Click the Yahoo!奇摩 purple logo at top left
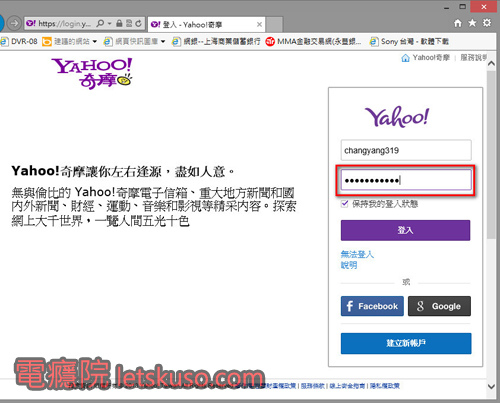This screenshot has height=403, width=500. pyautogui.click(x=92, y=73)
